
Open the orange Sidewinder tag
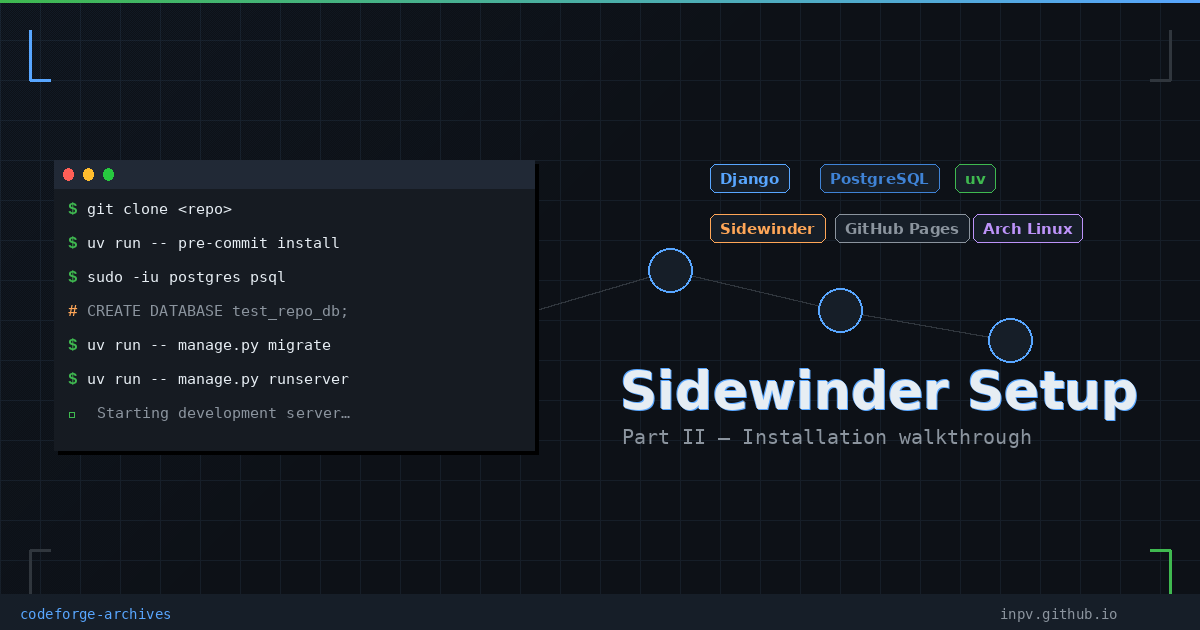click(768, 229)
